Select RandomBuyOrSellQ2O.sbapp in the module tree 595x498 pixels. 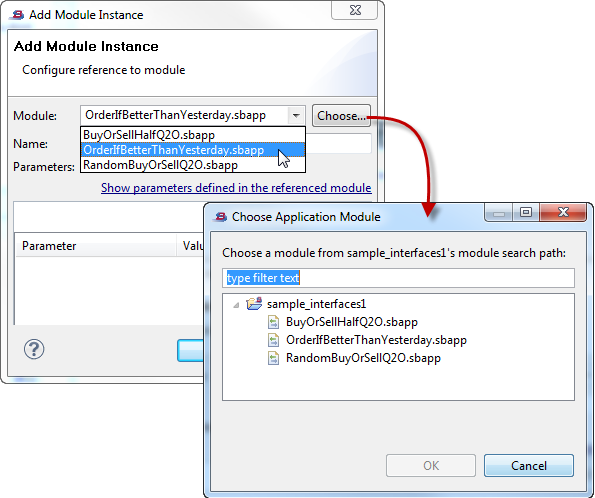point(363,358)
